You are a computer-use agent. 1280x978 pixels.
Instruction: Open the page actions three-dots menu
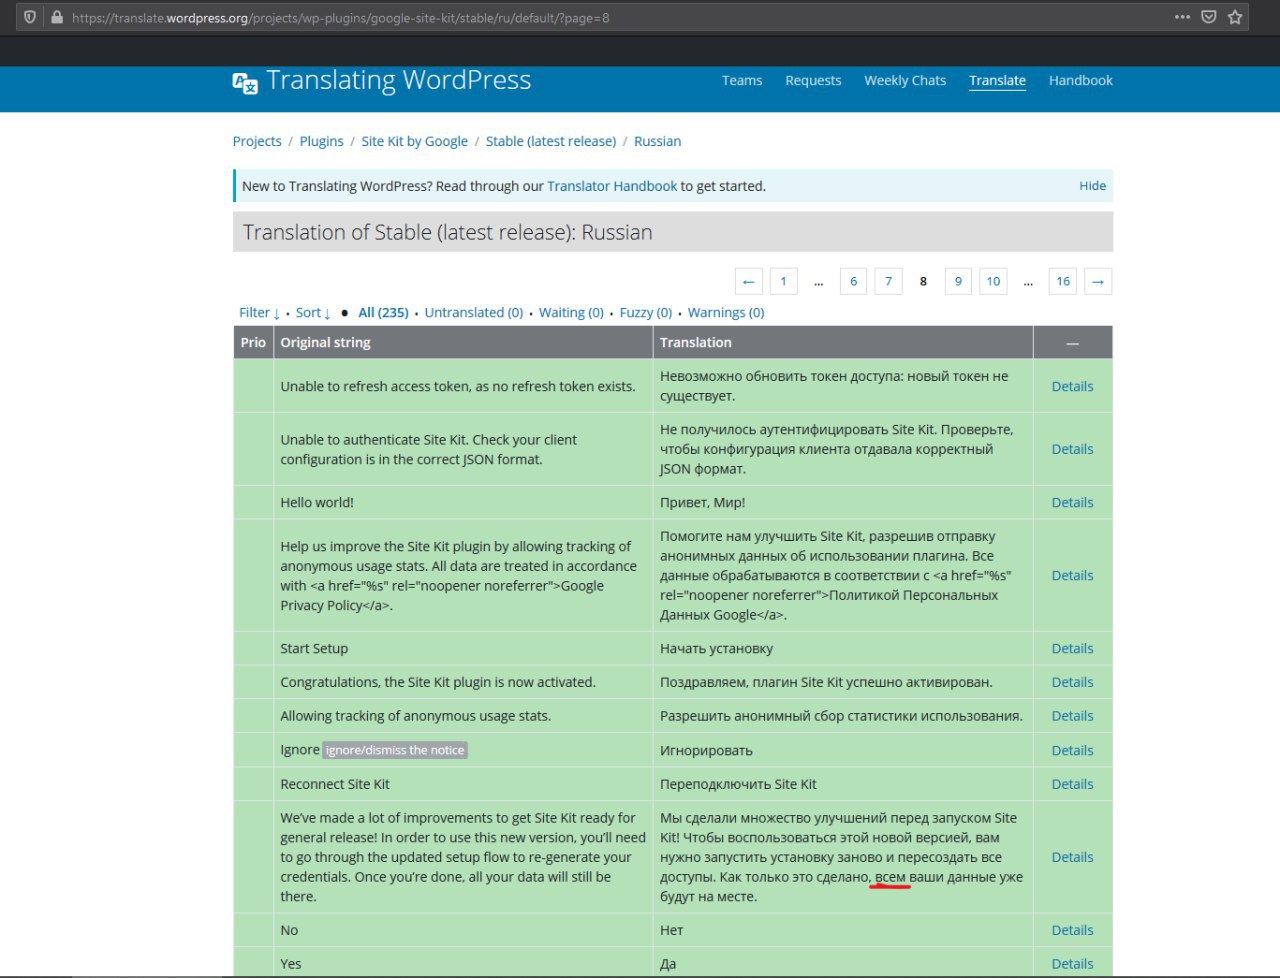tap(1182, 17)
